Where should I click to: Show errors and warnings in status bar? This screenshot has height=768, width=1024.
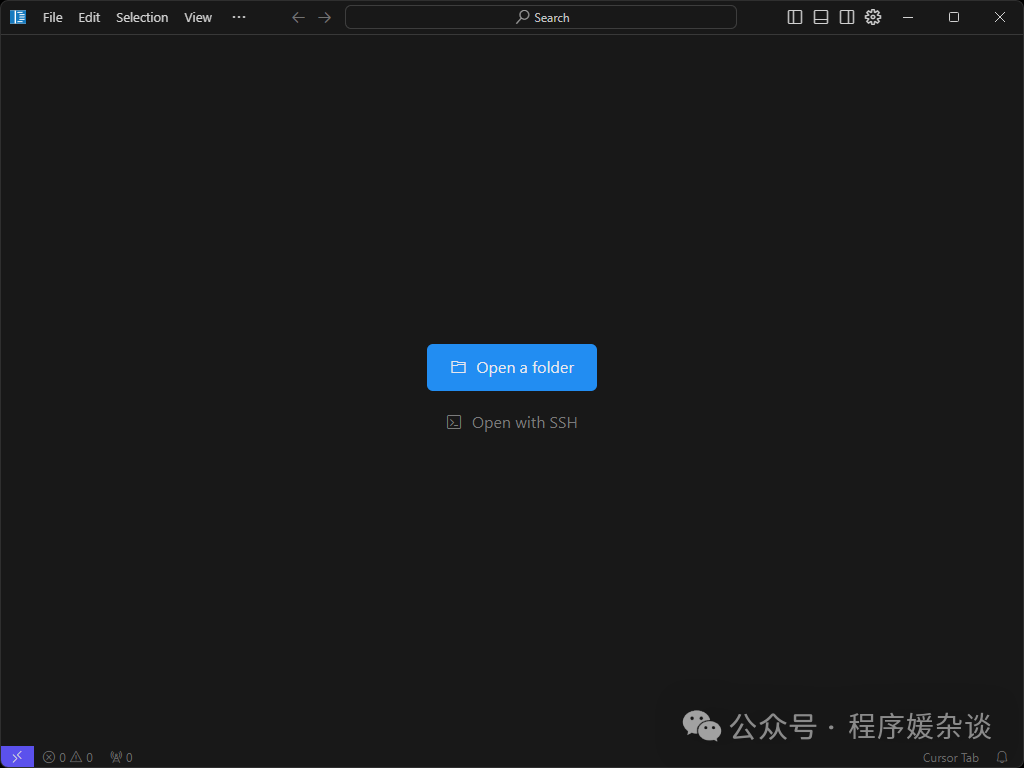pos(68,757)
